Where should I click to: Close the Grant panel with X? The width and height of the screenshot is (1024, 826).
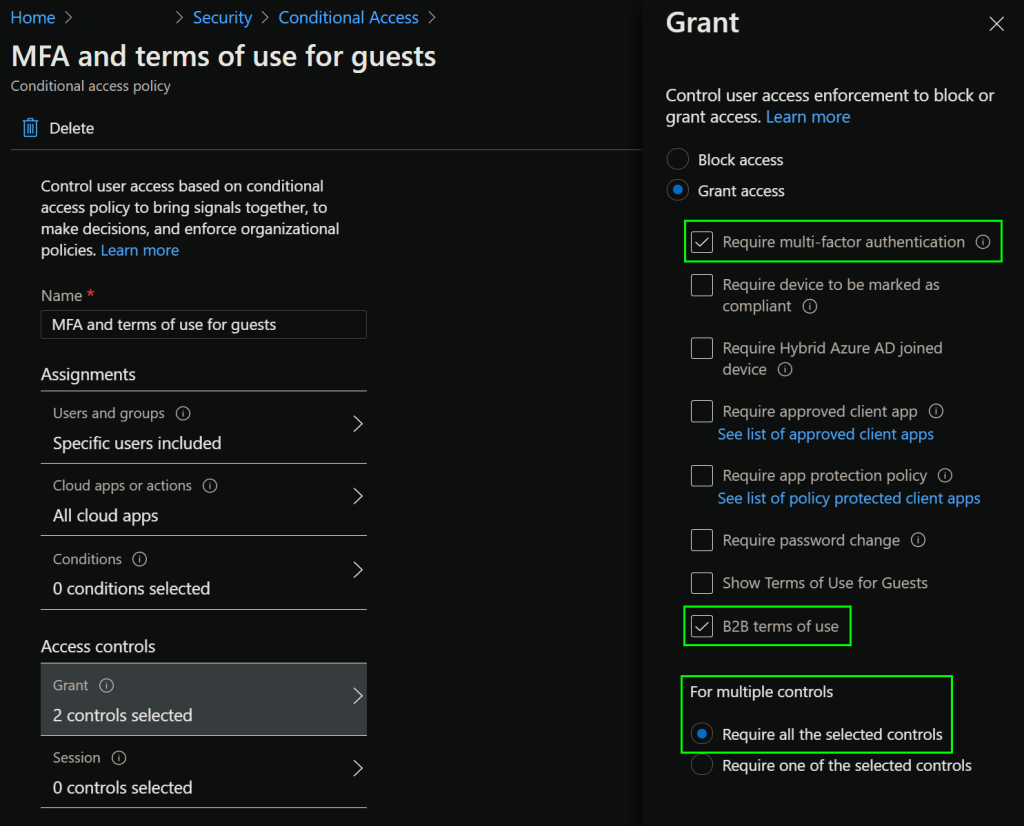(996, 24)
